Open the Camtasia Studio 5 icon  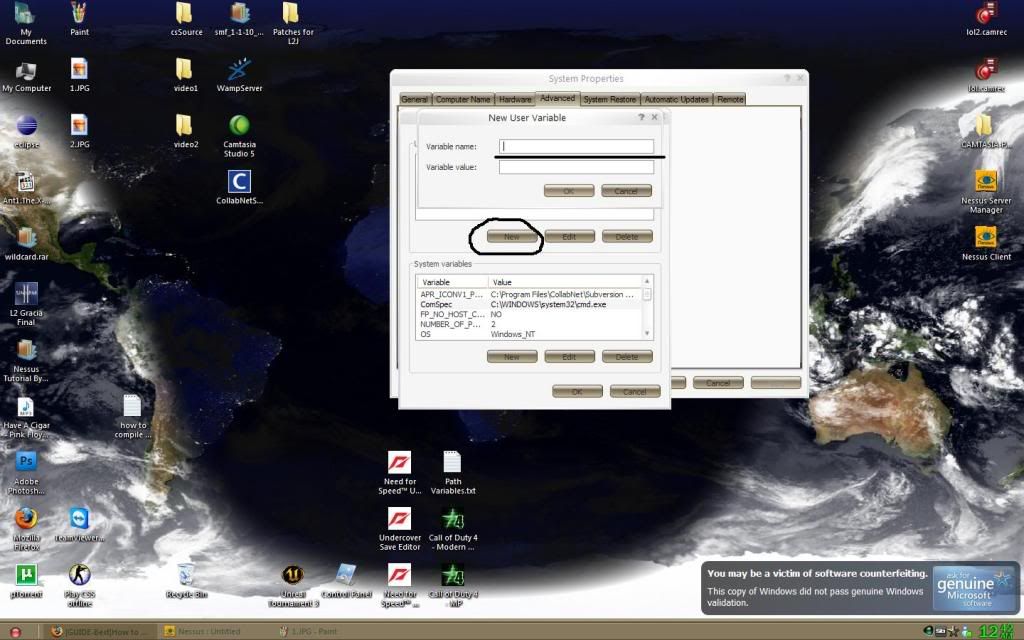click(x=239, y=126)
